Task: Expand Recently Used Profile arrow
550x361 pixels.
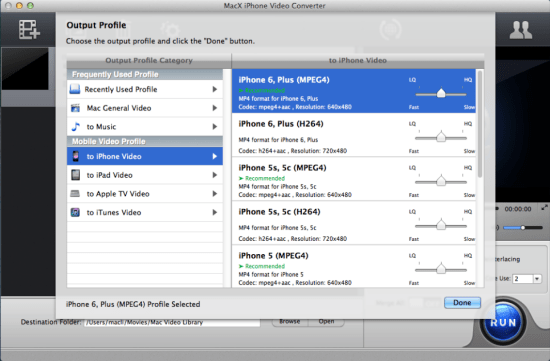Action: [x=215, y=89]
